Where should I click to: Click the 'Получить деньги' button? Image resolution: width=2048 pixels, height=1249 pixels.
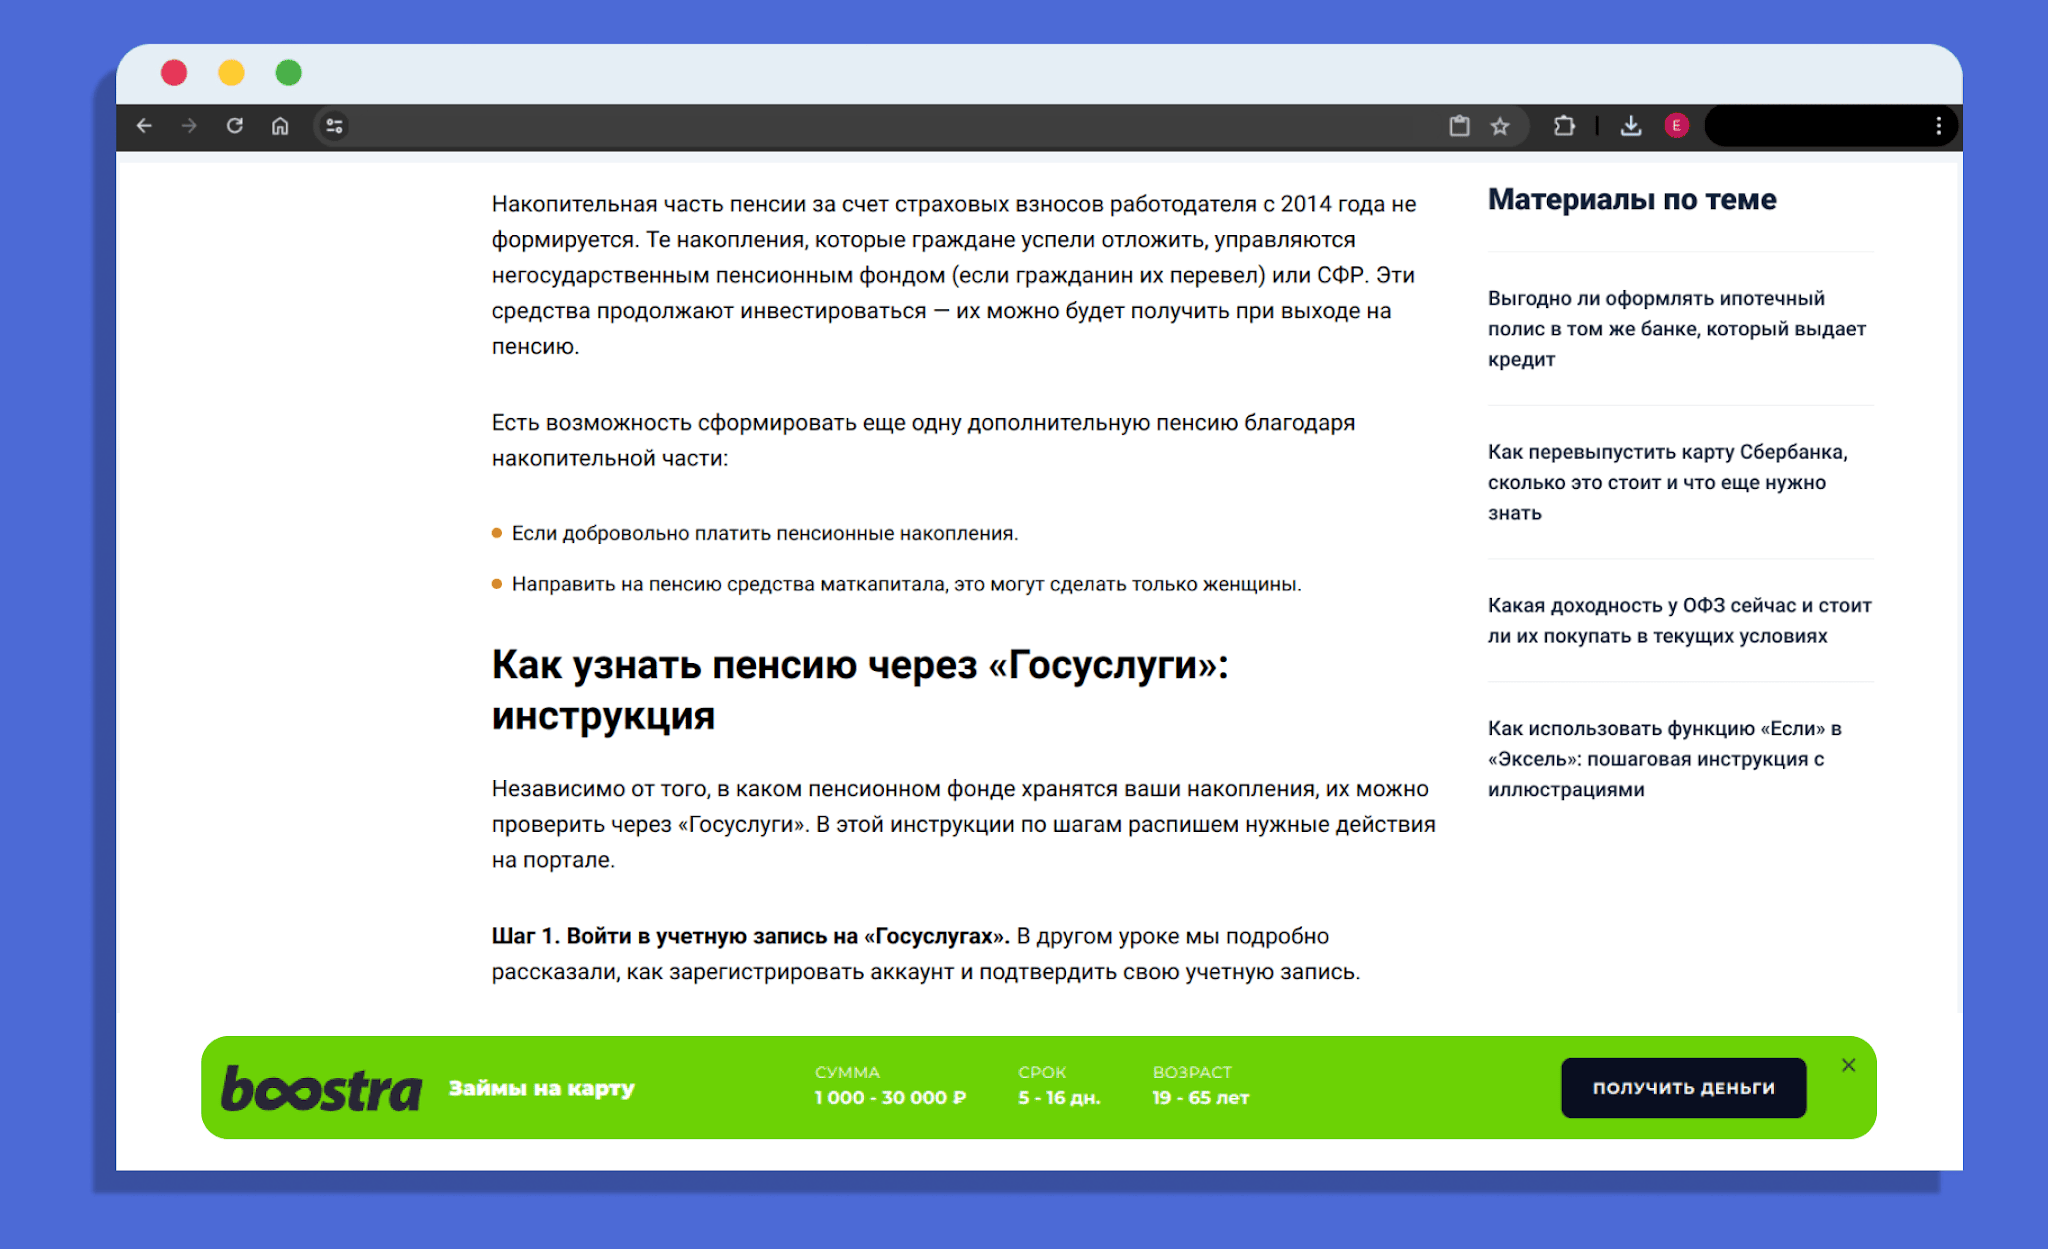1683,1087
